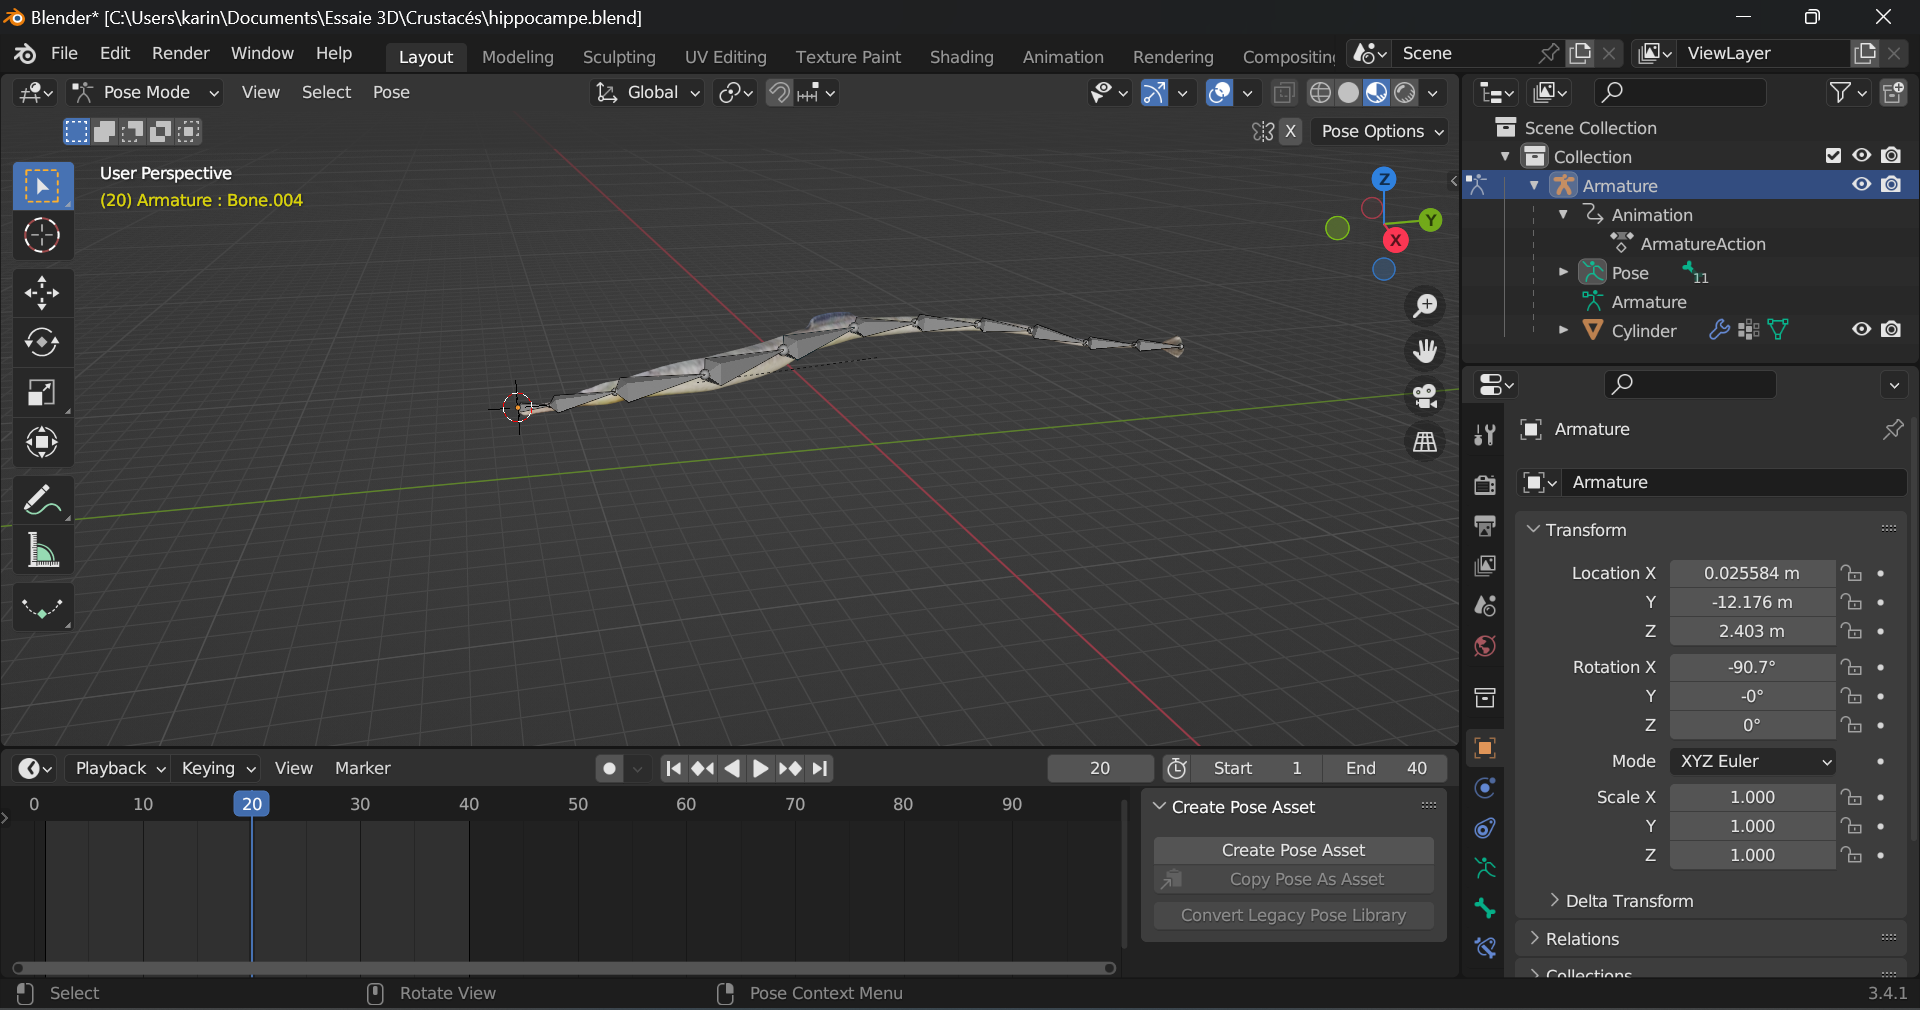Toggle the auto keying record button
The height and width of the screenshot is (1010, 1920).
click(609, 768)
